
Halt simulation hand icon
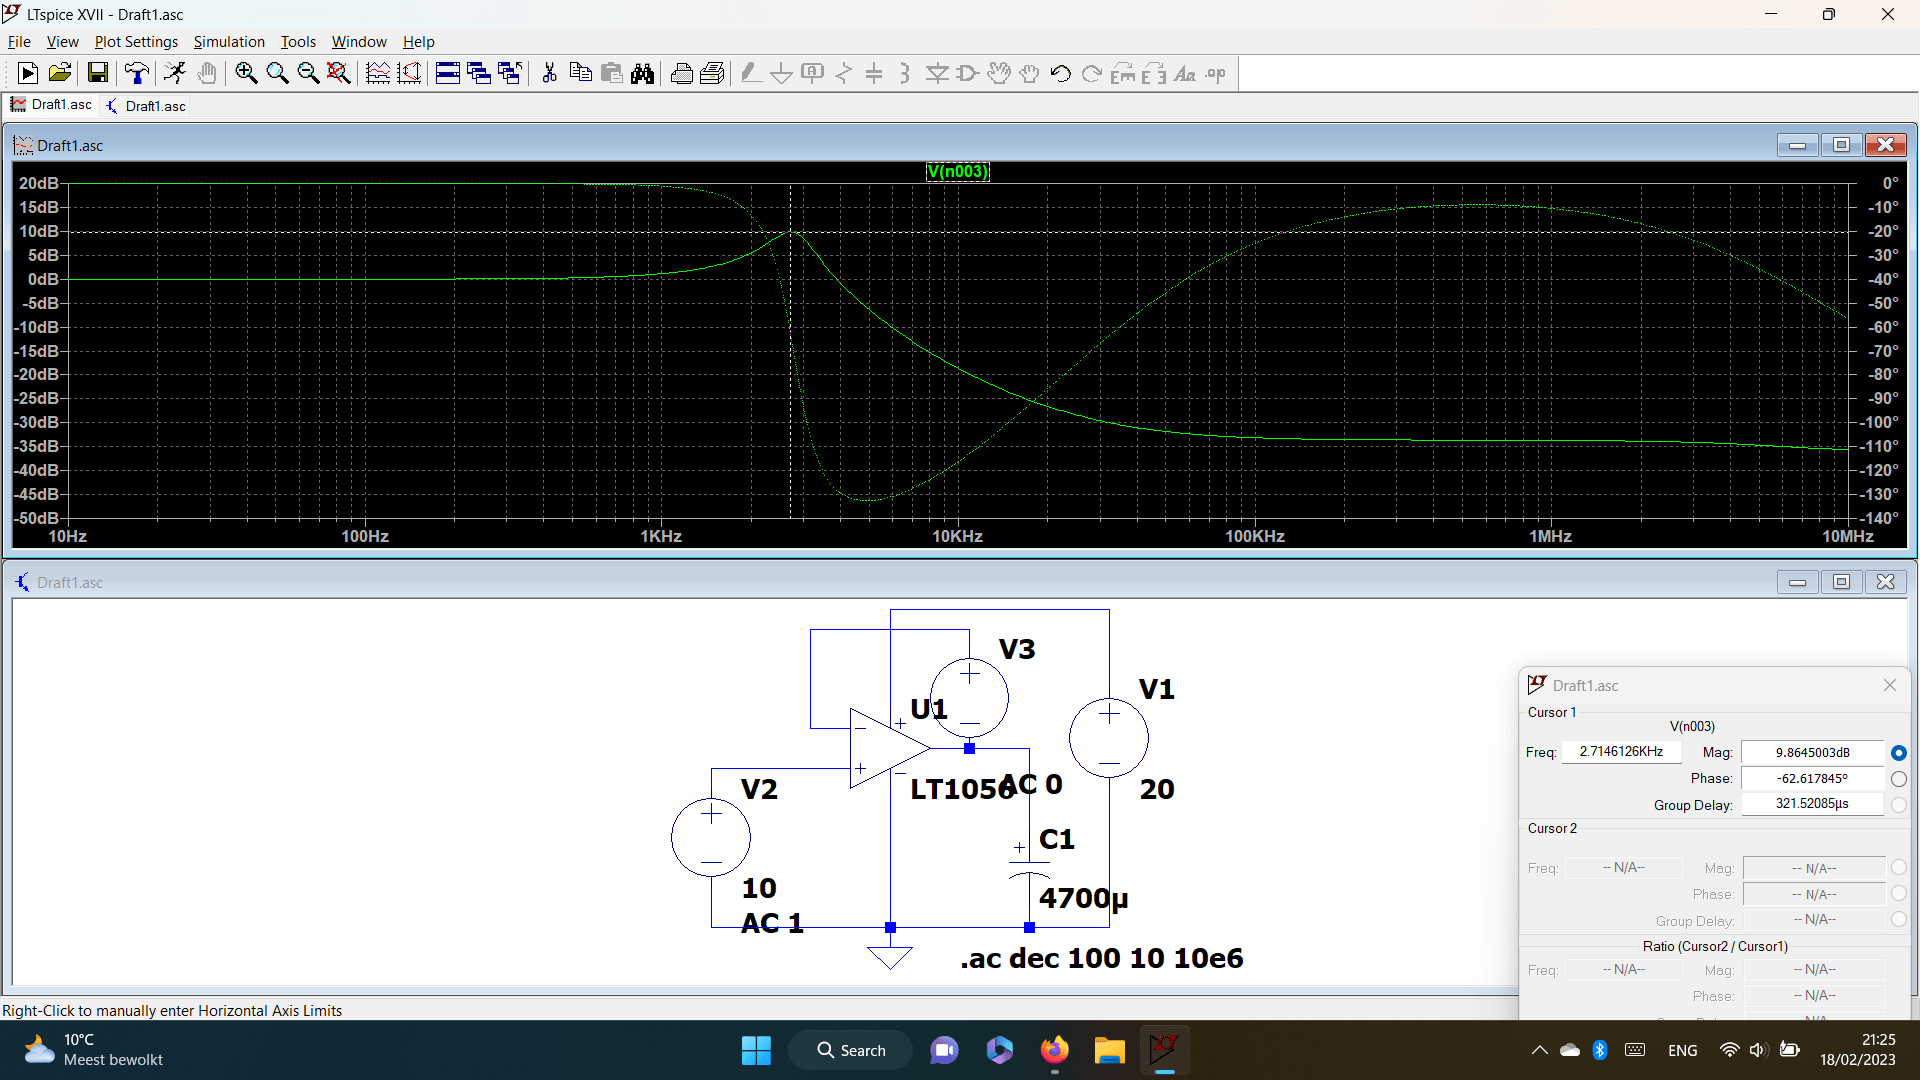(207, 73)
